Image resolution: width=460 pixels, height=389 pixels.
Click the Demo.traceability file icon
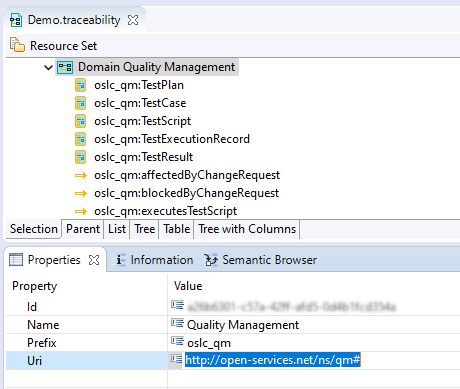point(16,20)
